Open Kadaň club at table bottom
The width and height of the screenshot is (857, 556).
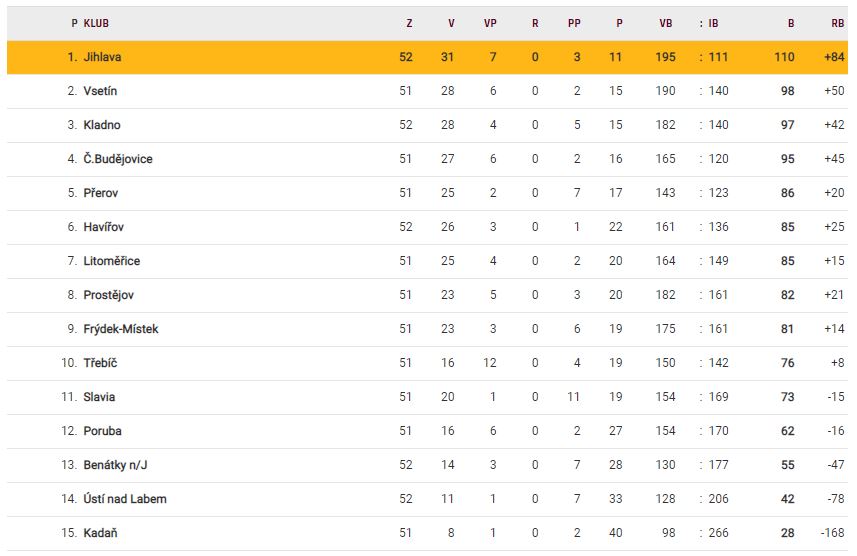[101, 533]
